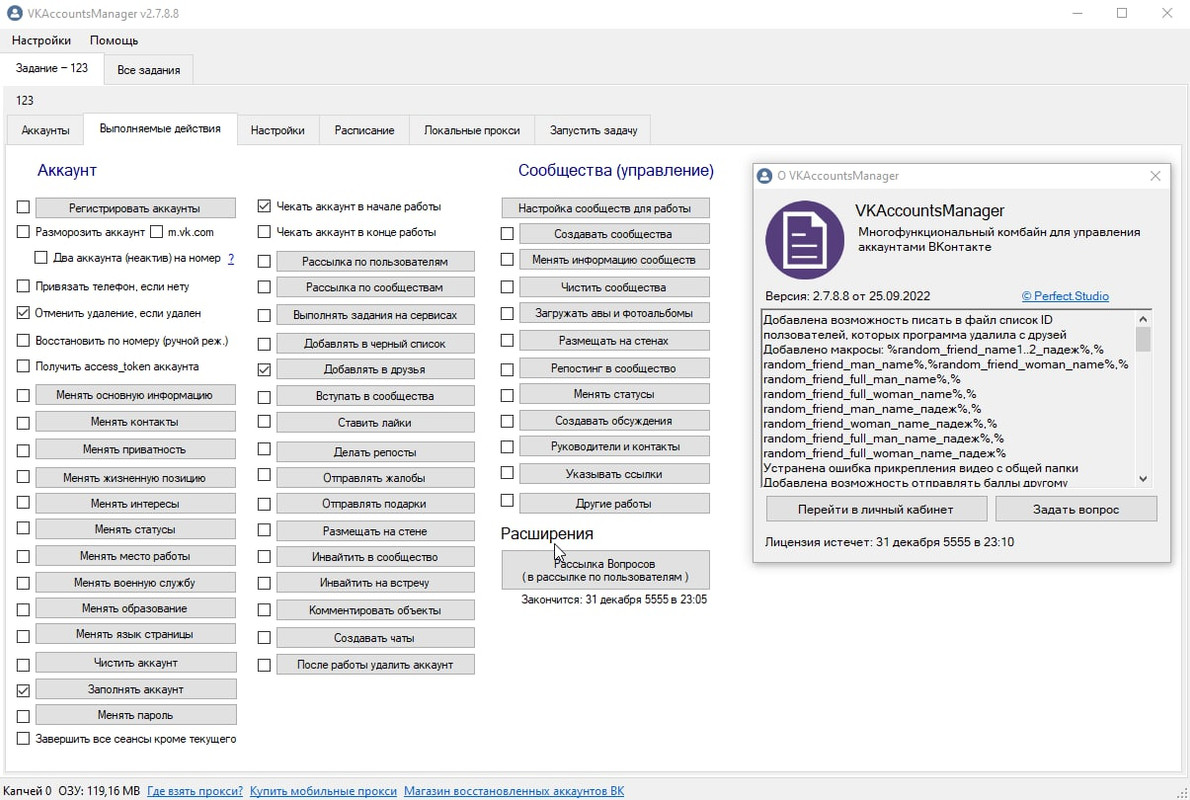Open the Запустить задачу tab
1190x800 pixels.
pyautogui.click(x=593, y=130)
